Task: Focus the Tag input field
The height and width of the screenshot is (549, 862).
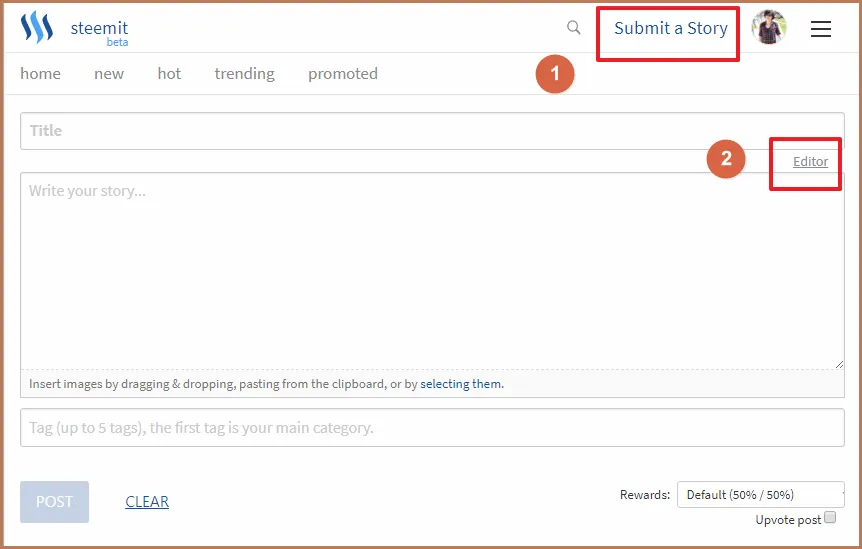Action: tap(432, 428)
